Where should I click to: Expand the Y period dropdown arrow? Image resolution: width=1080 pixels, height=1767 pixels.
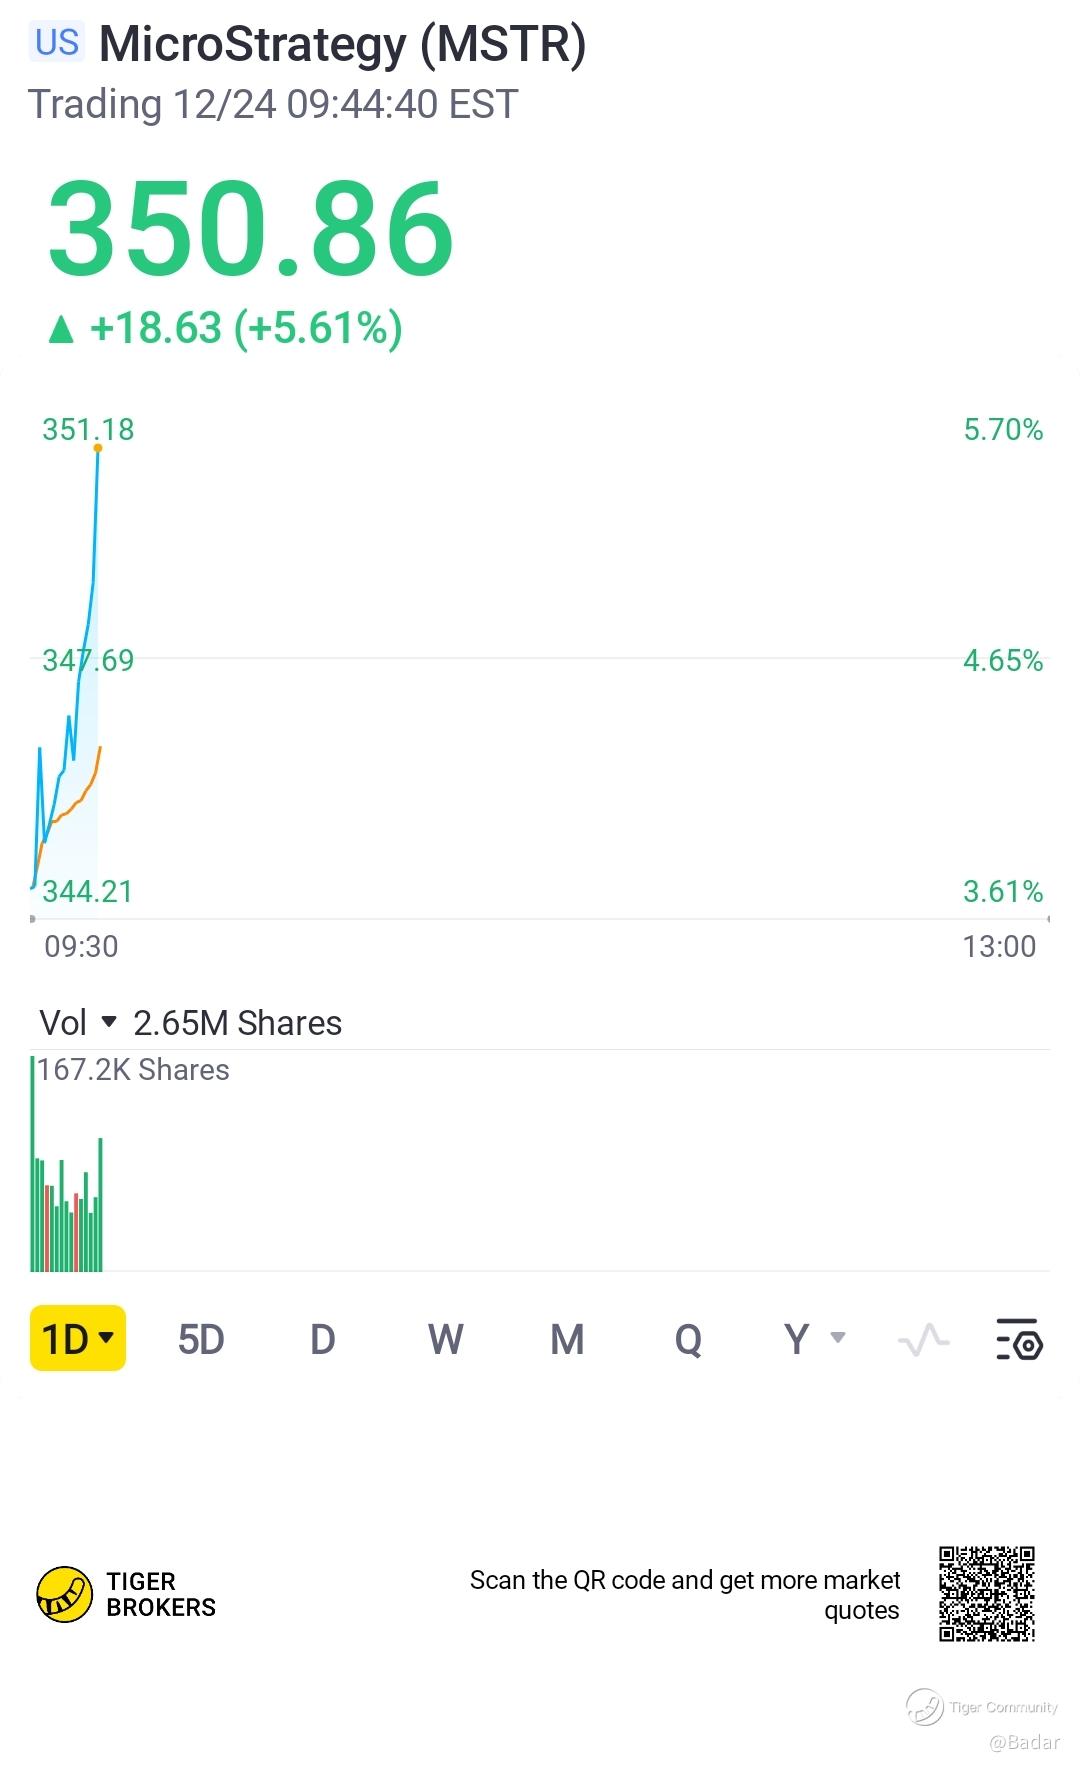click(x=838, y=1338)
